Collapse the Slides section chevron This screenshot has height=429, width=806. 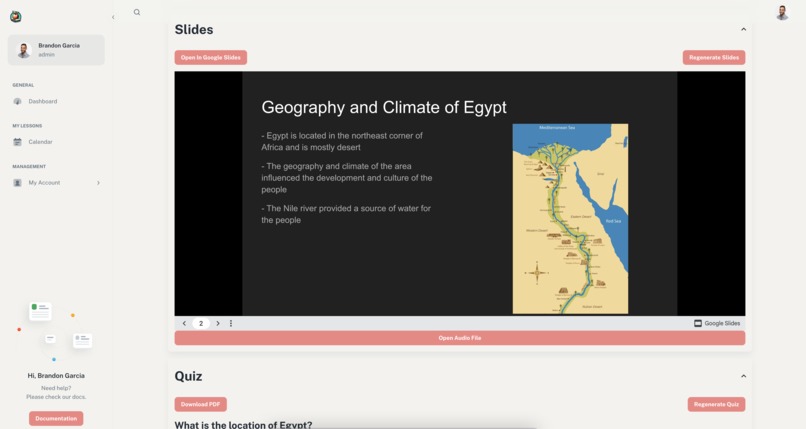click(743, 29)
